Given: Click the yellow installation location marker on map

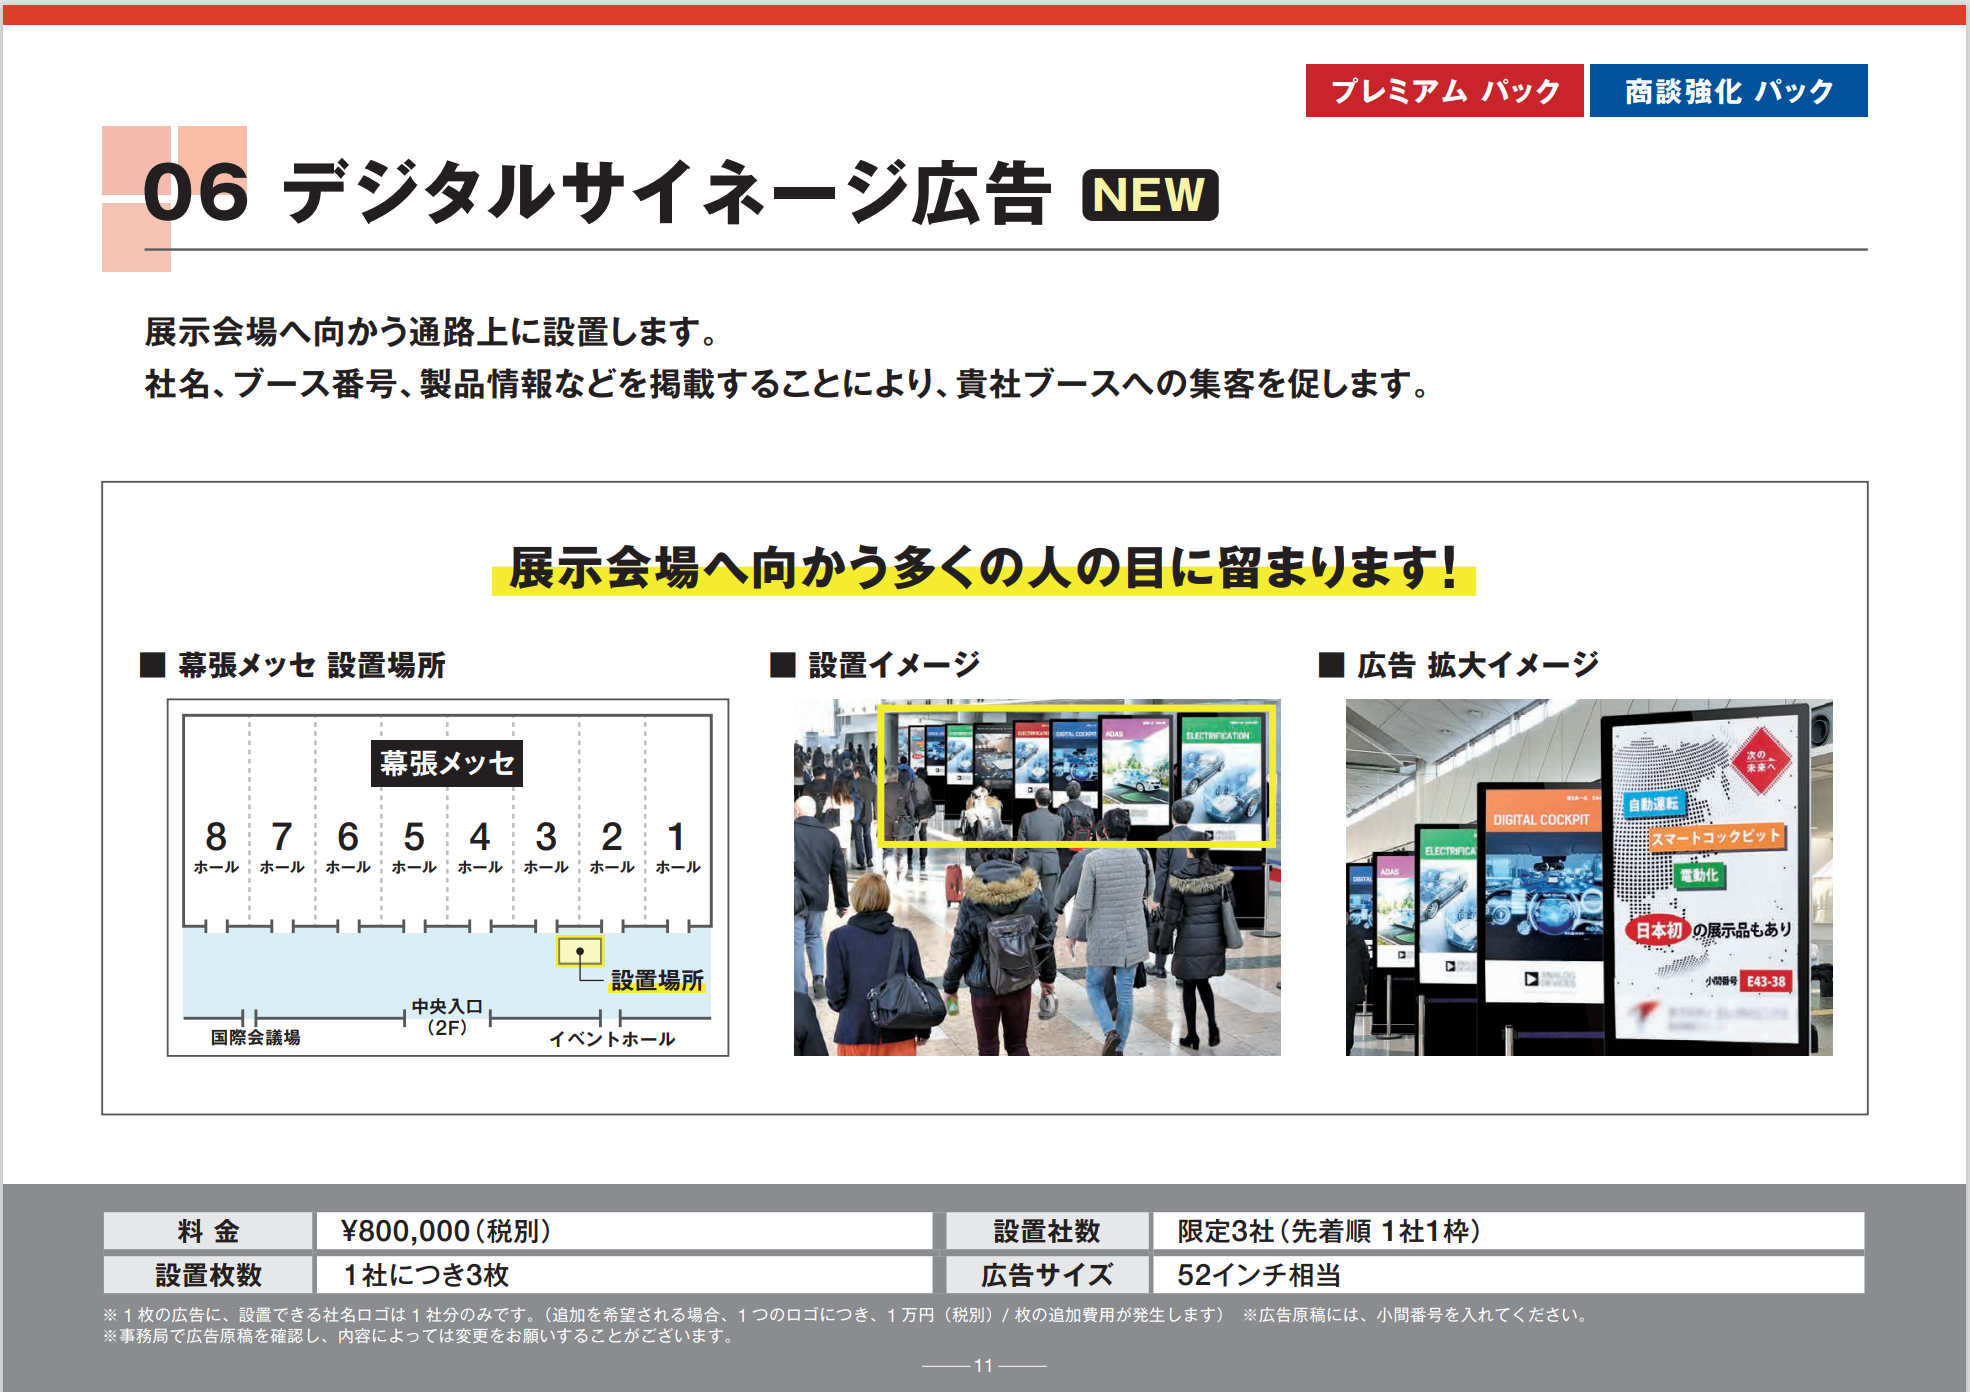Looking at the screenshot, I should tap(580, 951).
